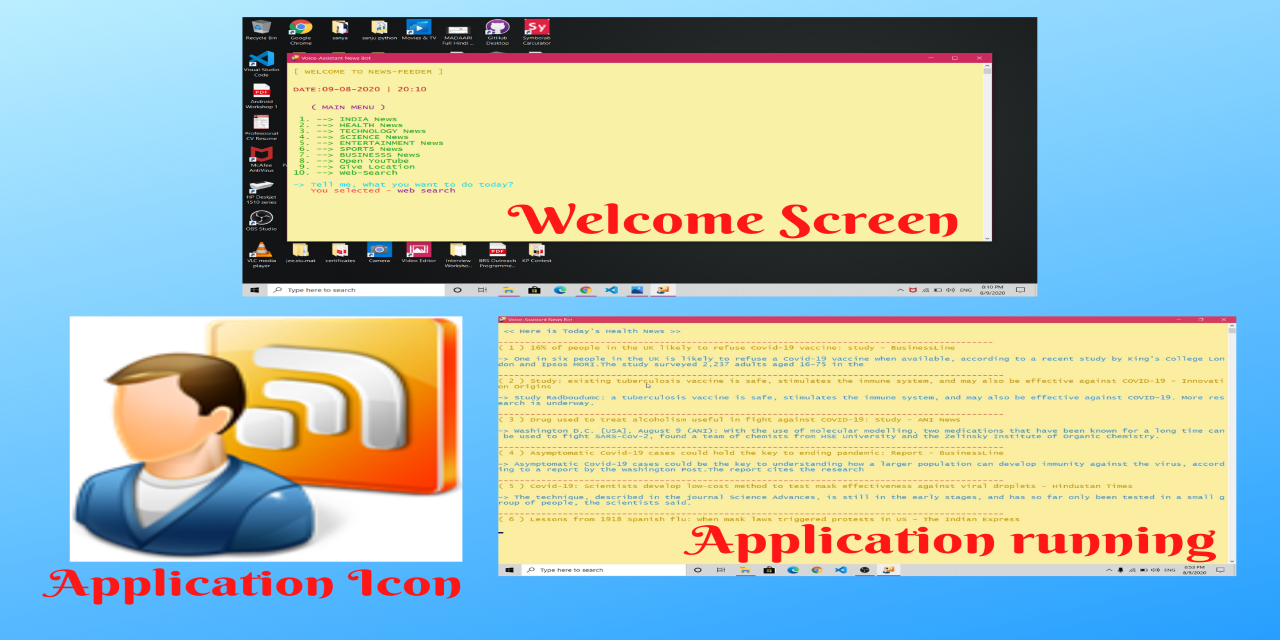Click headline about 1918 Spanish flu lessons
This screenshot has width=1280, height=640.
pyautogui.click(x=759, y=519)
